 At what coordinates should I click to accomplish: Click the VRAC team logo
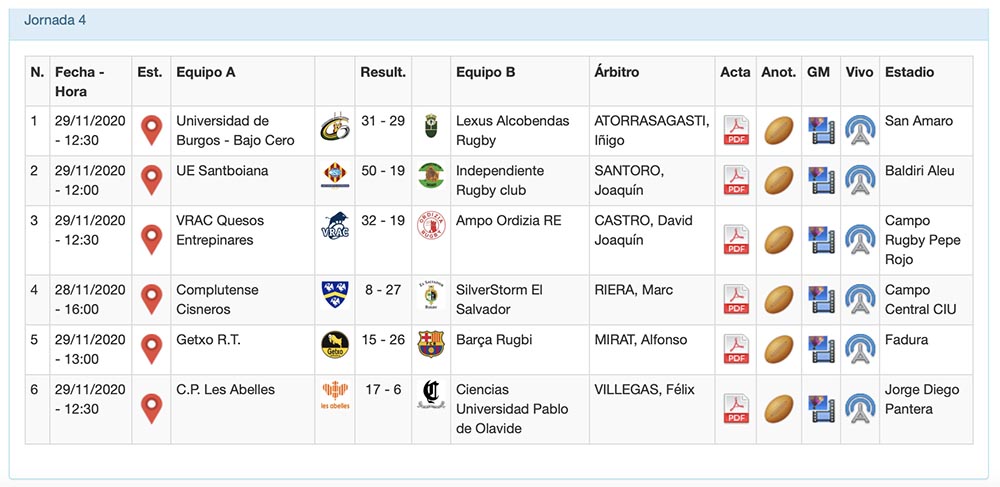tap(335, 224)
